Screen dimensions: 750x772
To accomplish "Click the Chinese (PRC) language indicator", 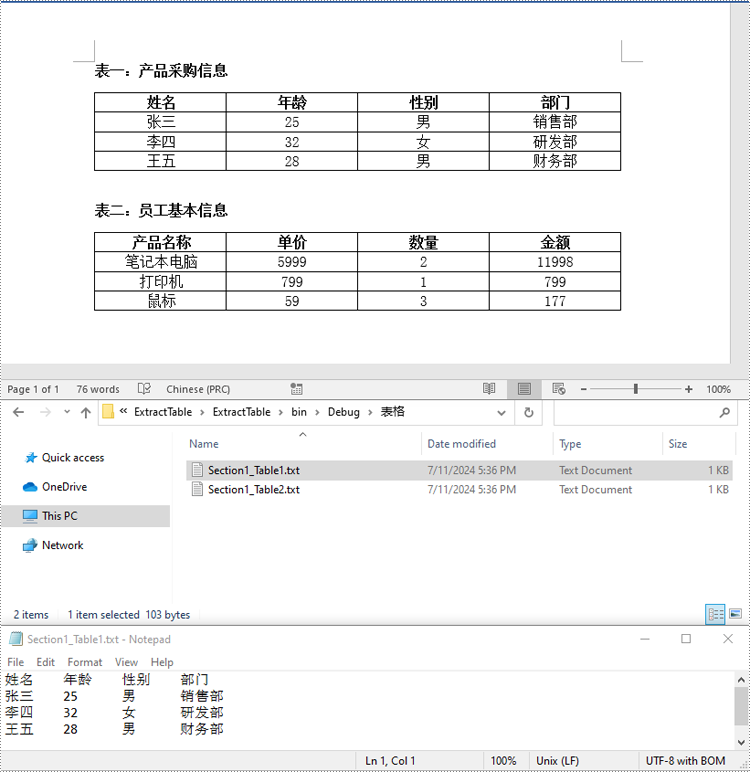I will coord(198,389).
